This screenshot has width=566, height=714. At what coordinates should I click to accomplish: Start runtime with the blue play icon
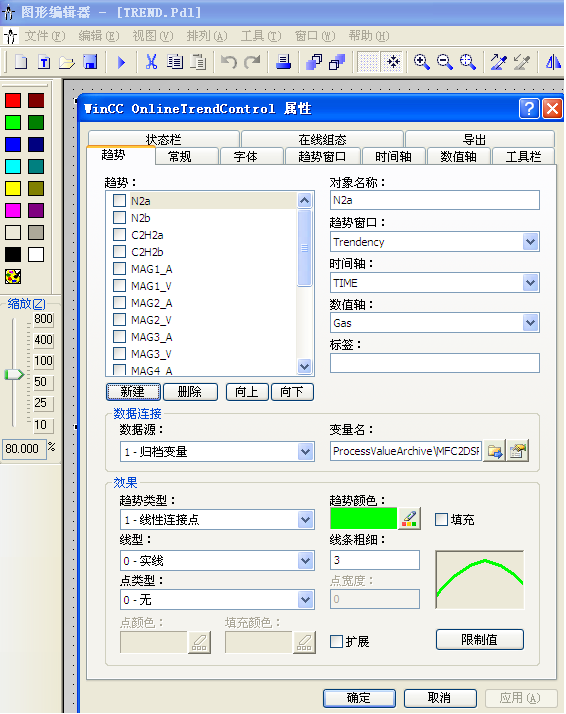[x=121, y=62]
